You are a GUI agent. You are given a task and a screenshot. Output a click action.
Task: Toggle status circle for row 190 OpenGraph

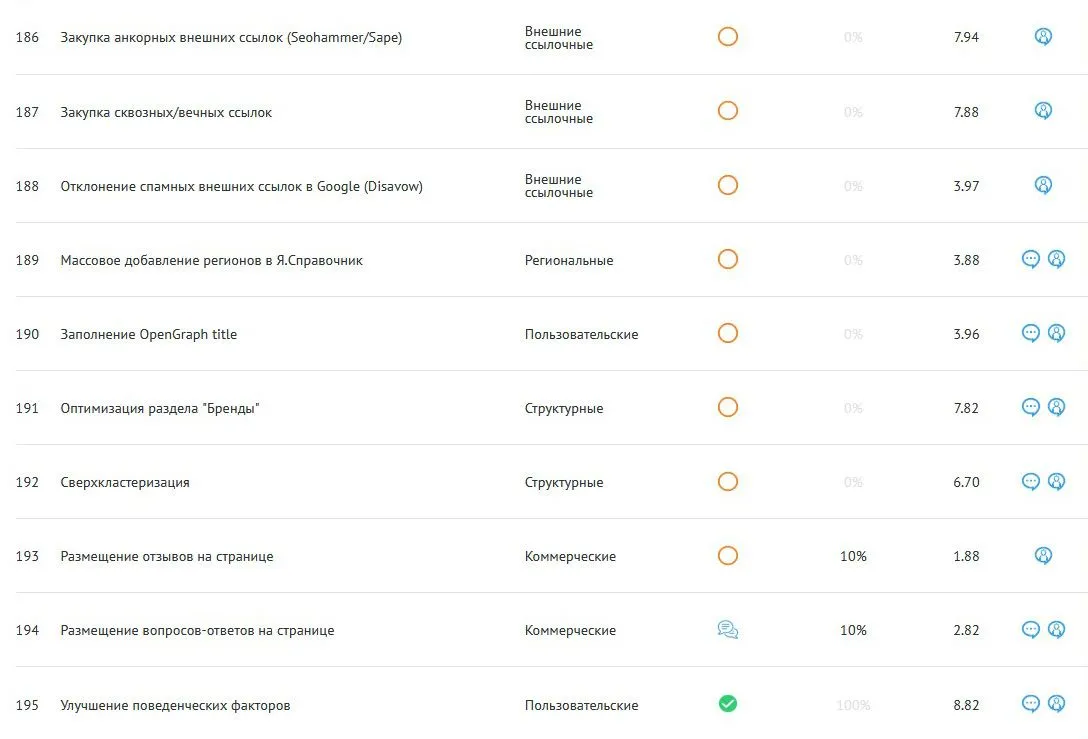click(x=727, y=333)
